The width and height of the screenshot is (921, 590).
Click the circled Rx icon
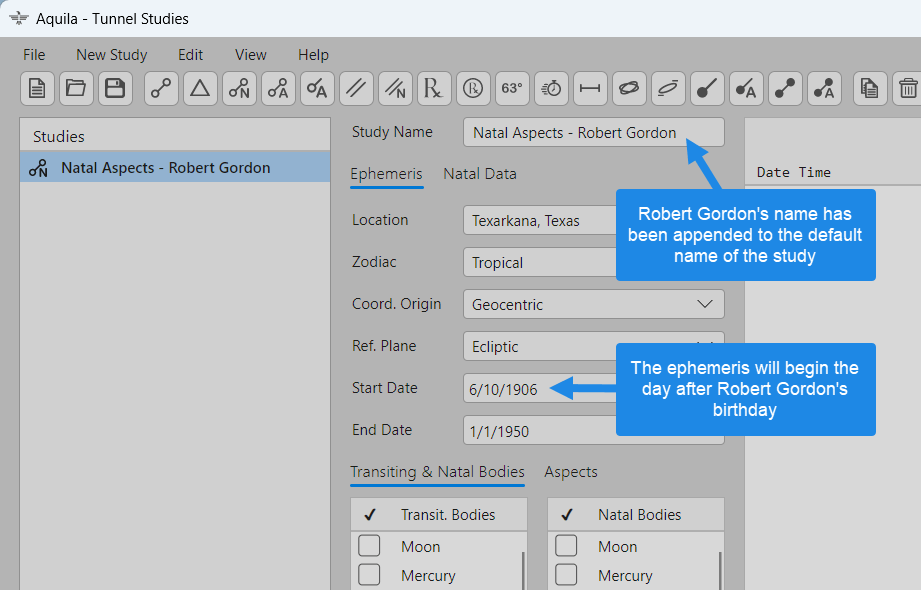point(473,89)
